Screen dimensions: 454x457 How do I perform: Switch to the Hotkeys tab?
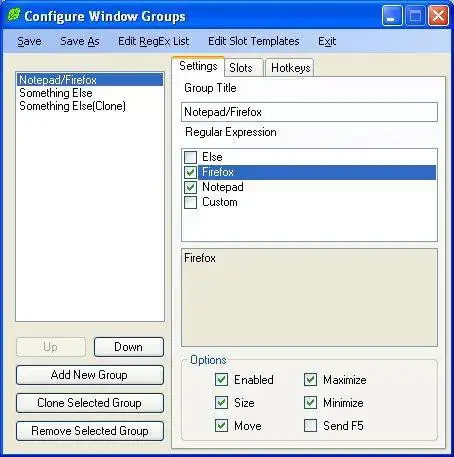click(x=290, y=68)
